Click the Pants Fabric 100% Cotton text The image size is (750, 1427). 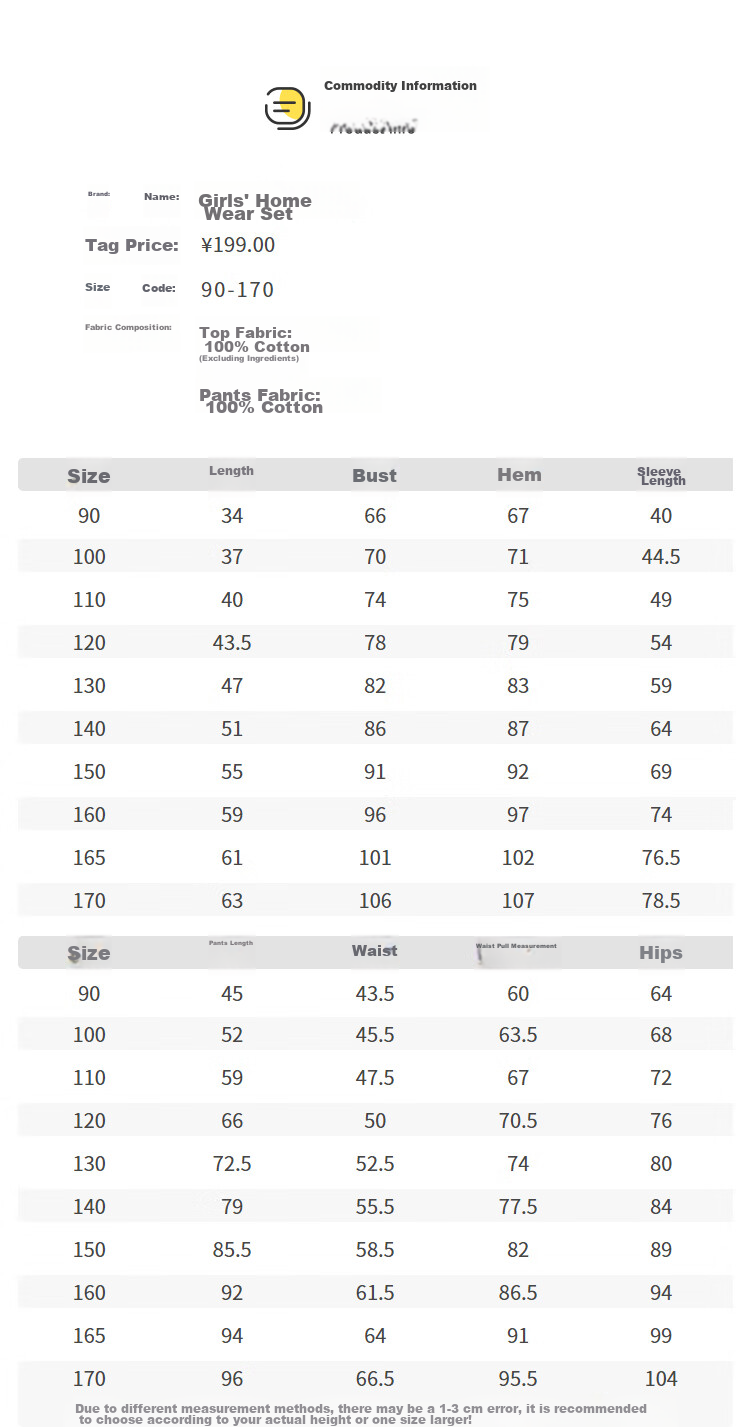coord(261,401)
